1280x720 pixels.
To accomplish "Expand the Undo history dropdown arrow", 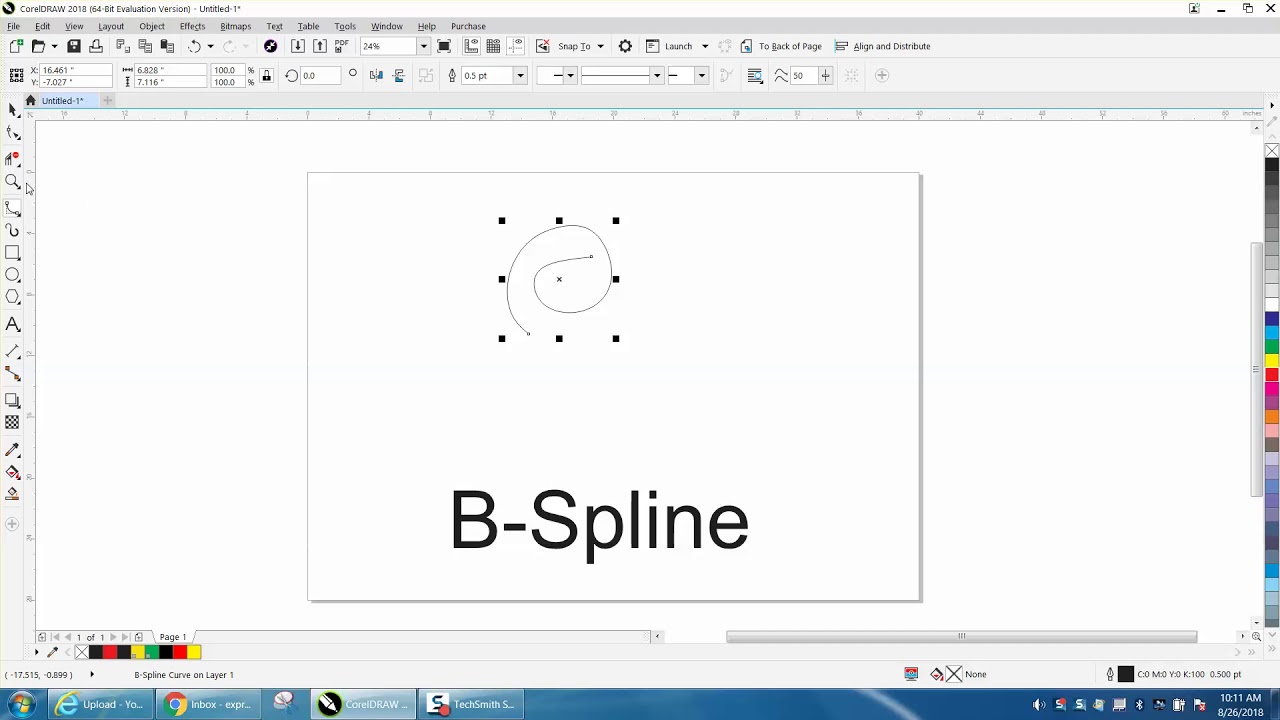I will (210, 46).
